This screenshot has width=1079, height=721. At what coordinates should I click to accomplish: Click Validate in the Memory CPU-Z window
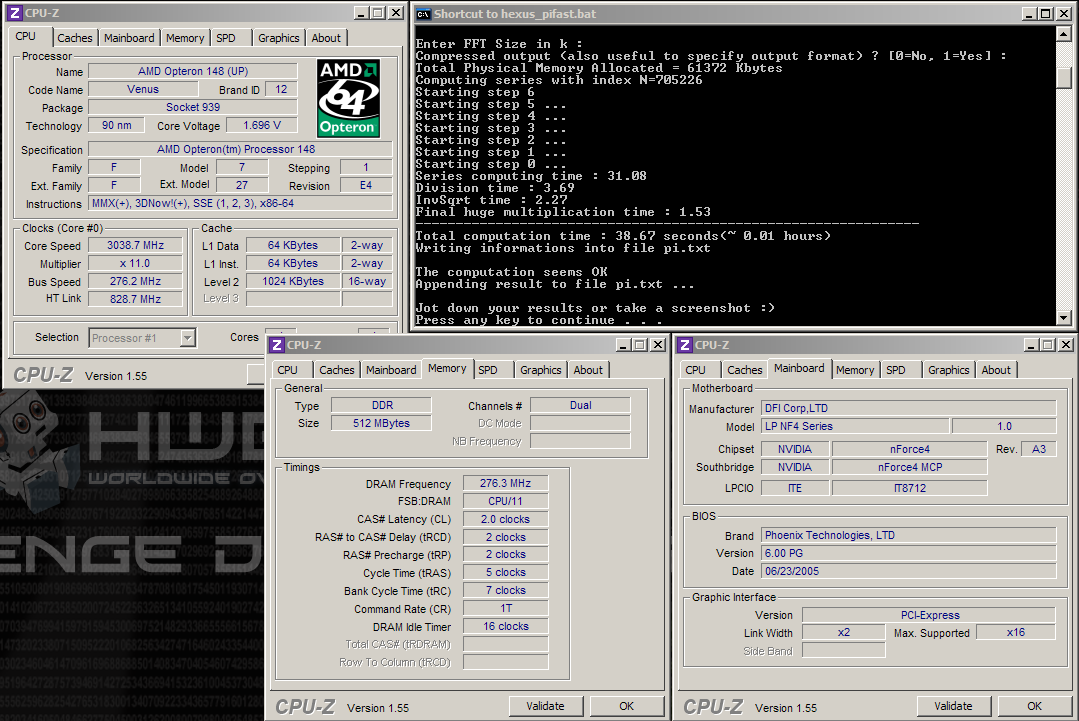click(546, 706)
